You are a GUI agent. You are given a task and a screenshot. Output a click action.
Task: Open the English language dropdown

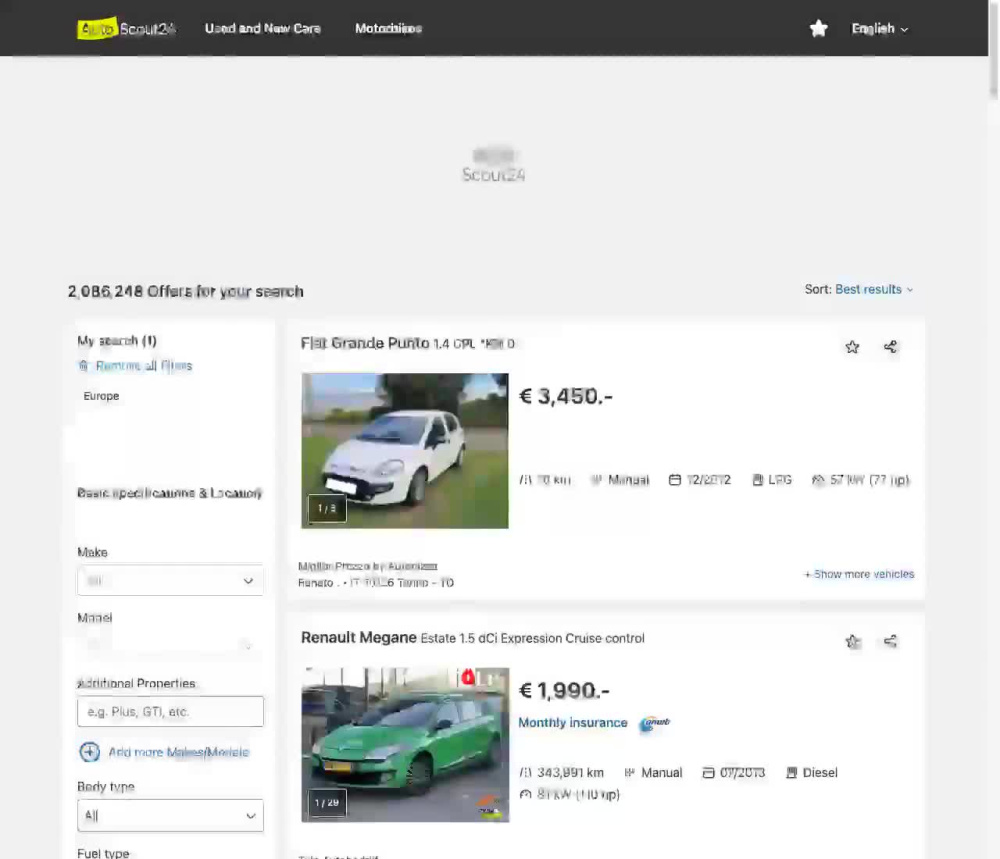coord(879,29)
